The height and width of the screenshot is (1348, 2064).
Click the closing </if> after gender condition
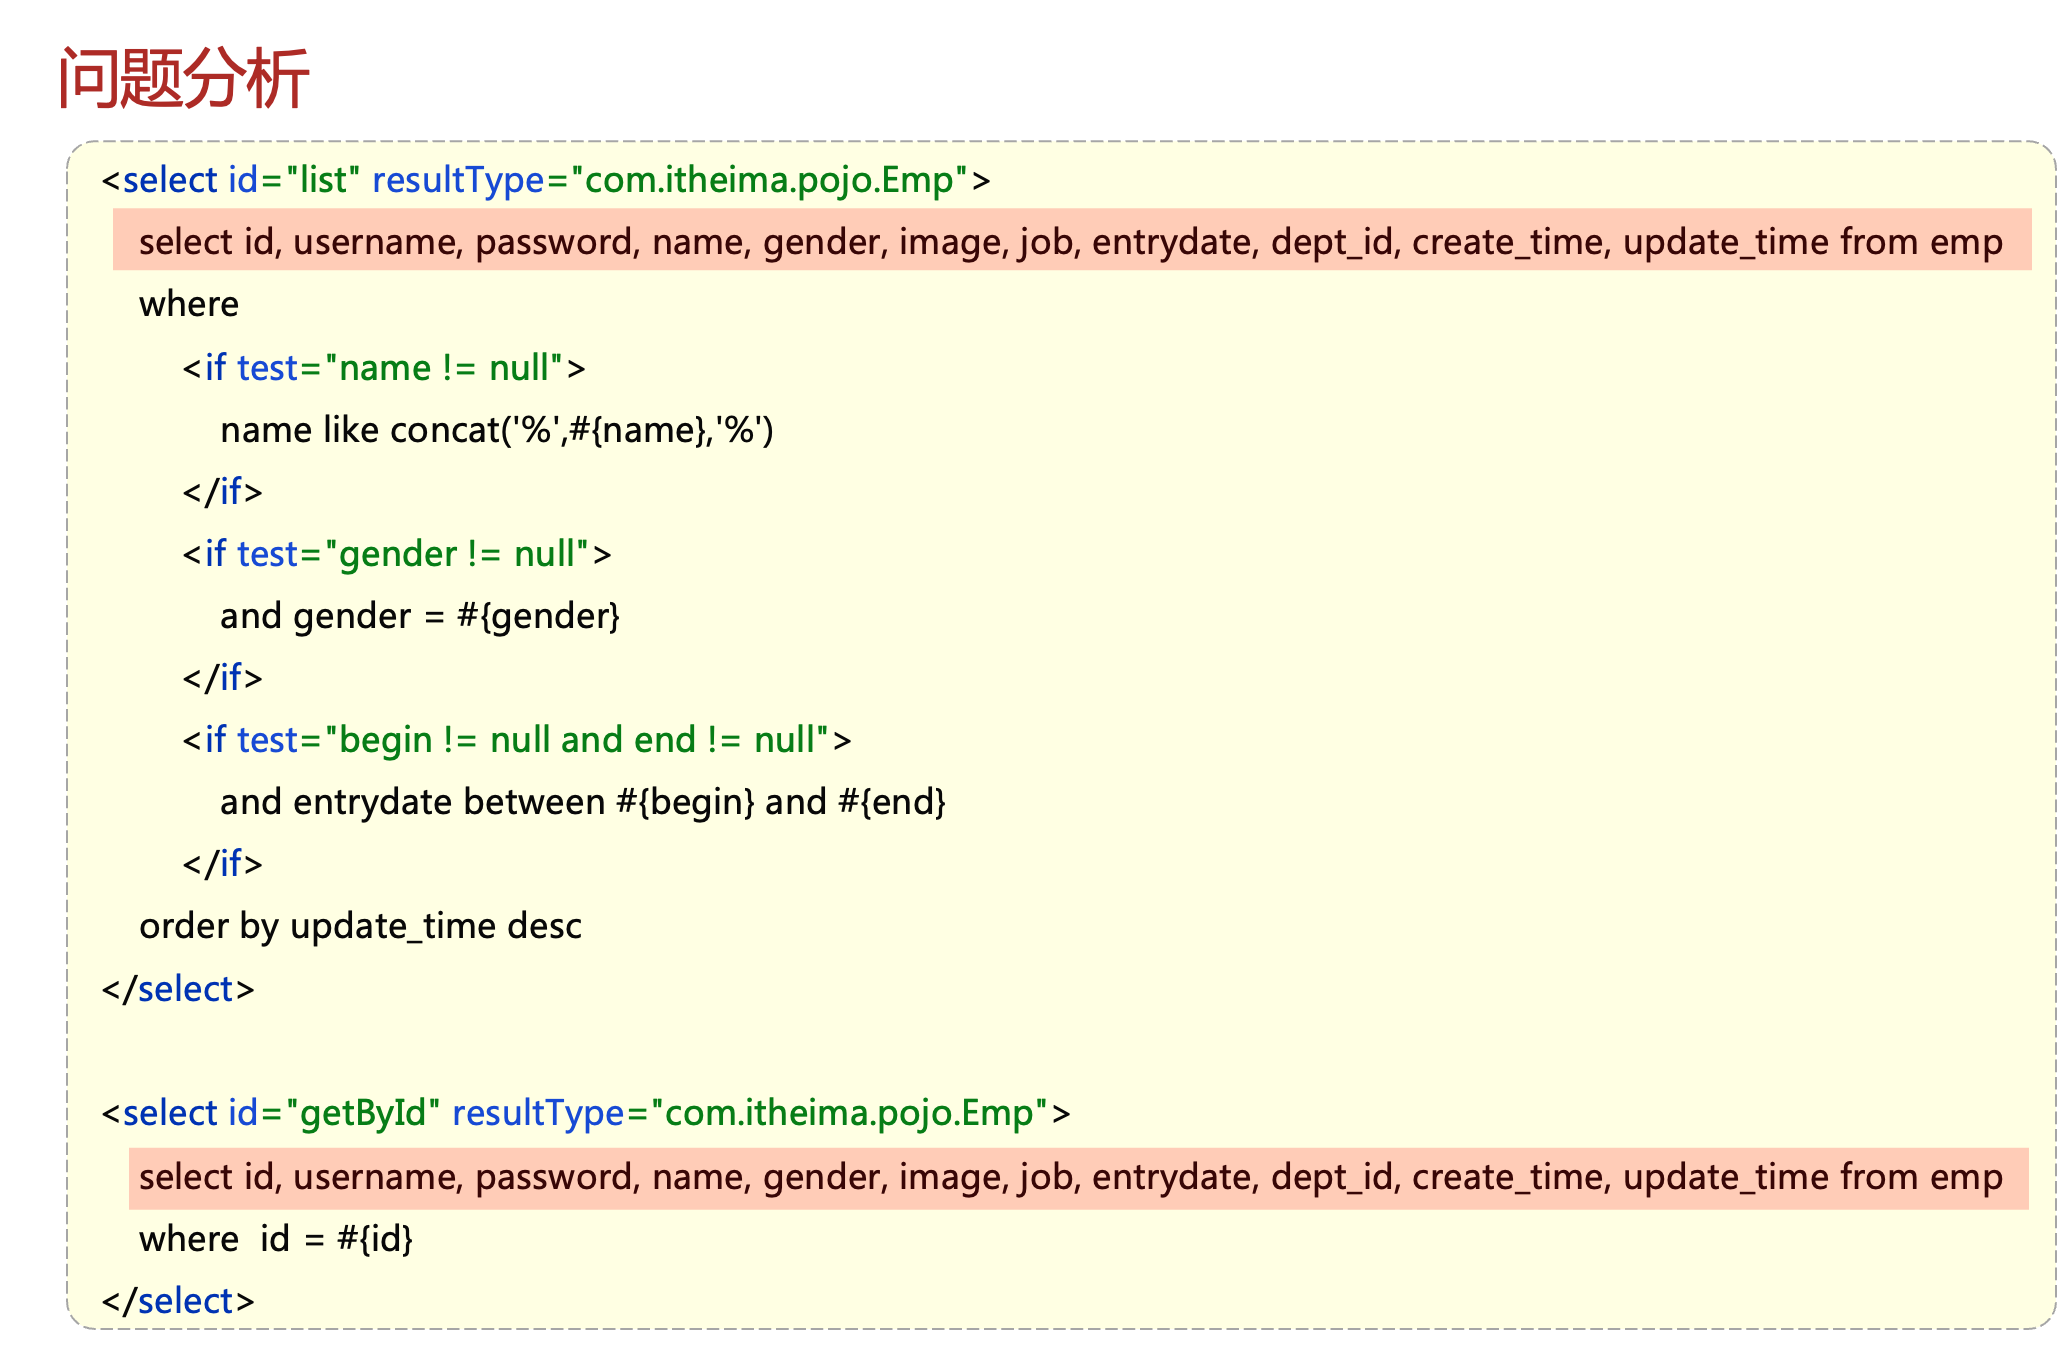[222, 678]
